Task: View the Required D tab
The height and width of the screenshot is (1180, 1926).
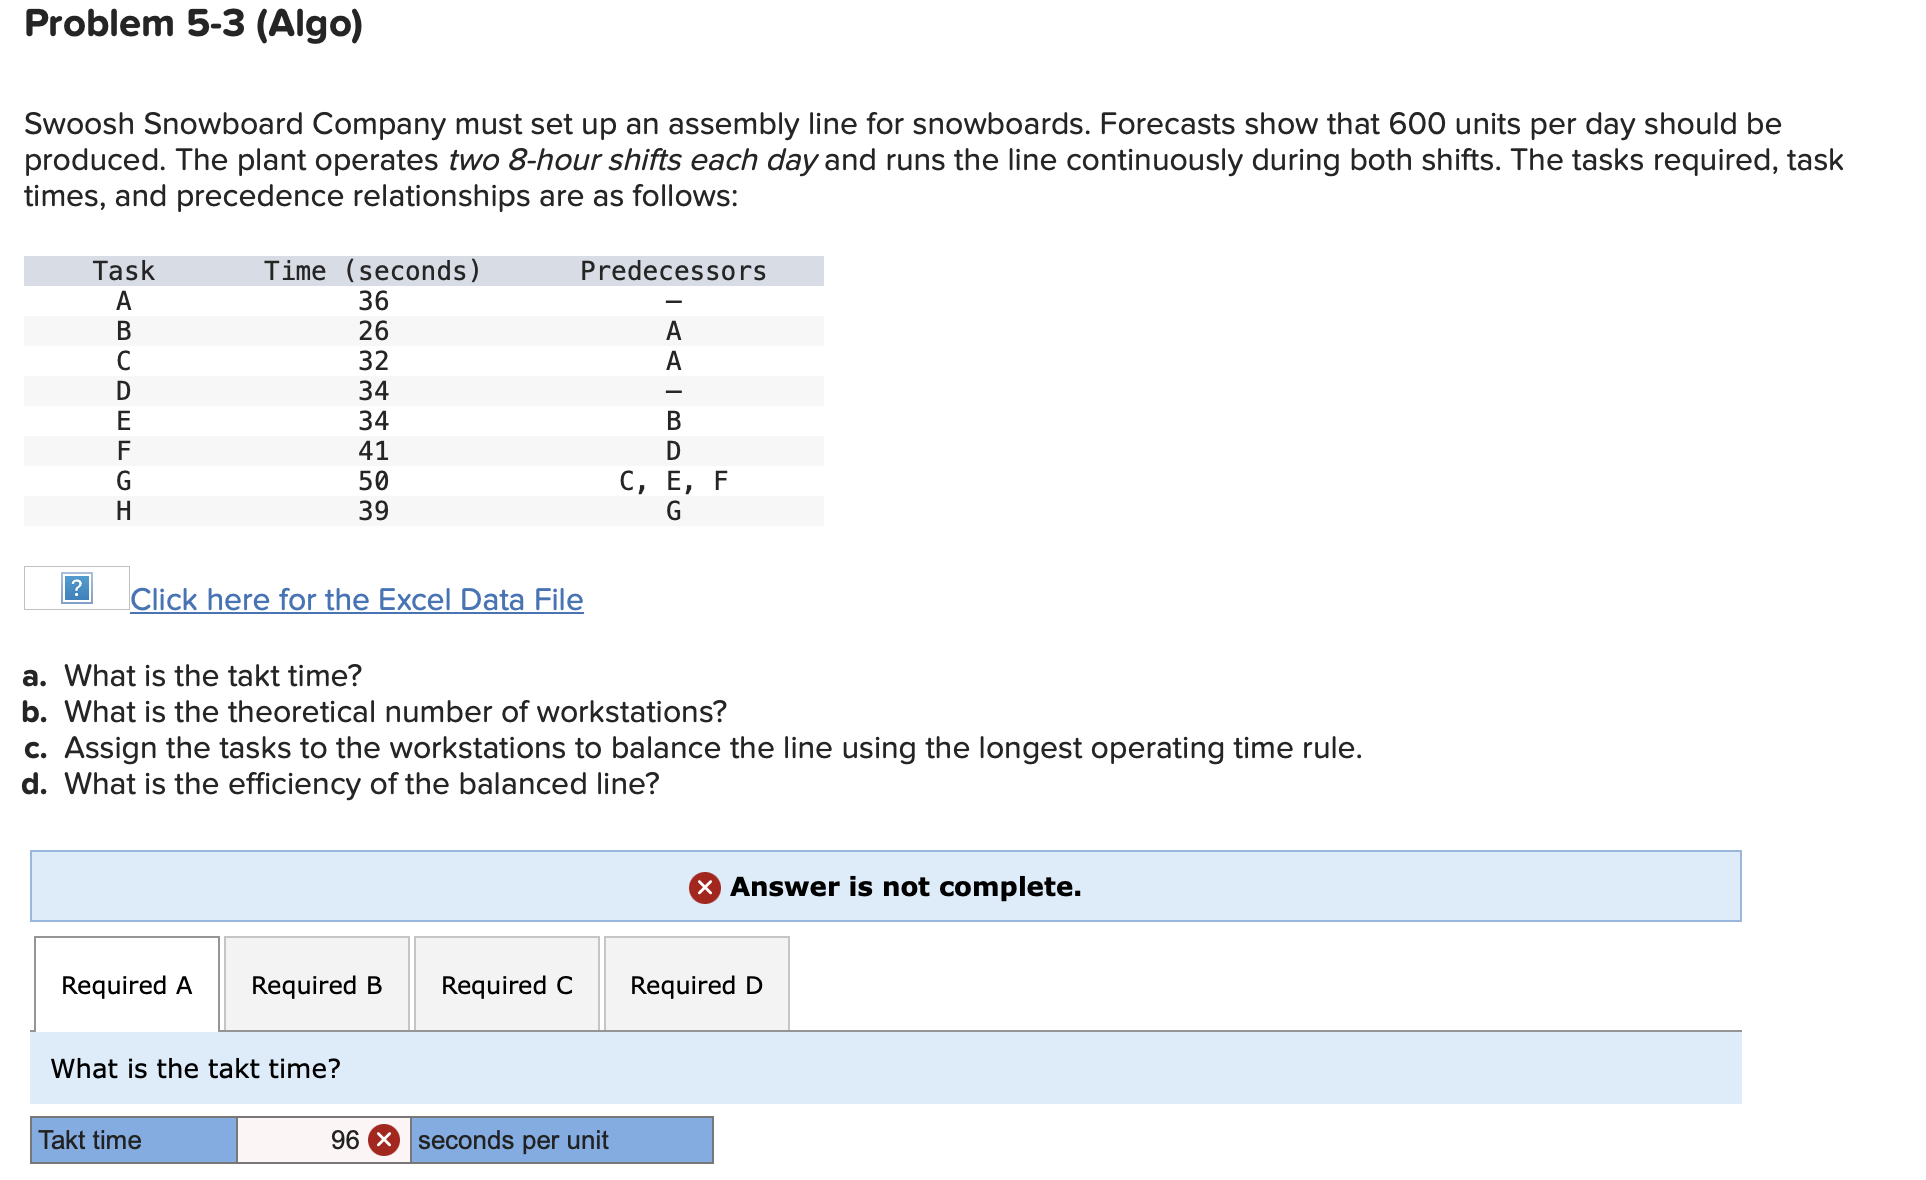Action: coord(696,985)
